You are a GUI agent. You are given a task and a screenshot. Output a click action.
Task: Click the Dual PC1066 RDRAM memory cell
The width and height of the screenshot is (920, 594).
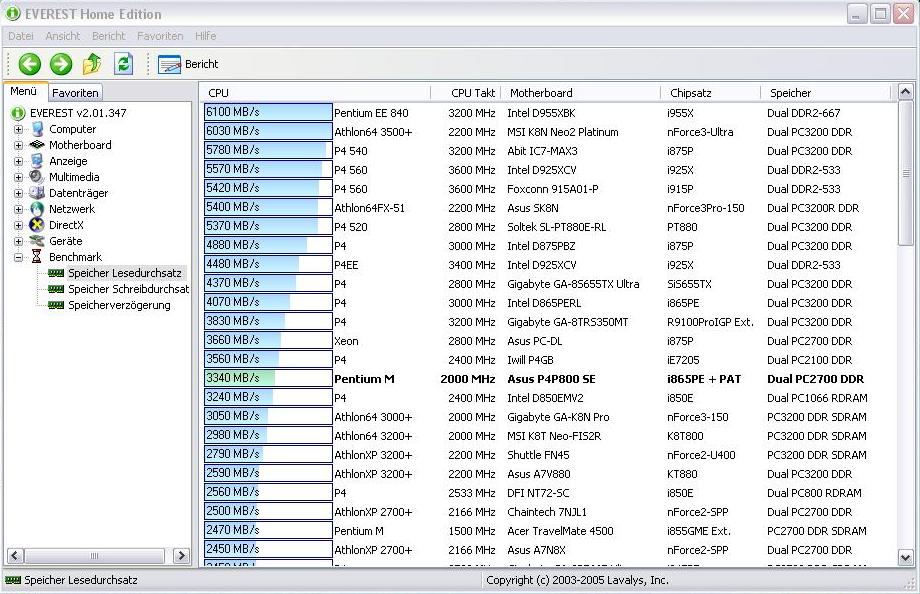tap(817, 398)
